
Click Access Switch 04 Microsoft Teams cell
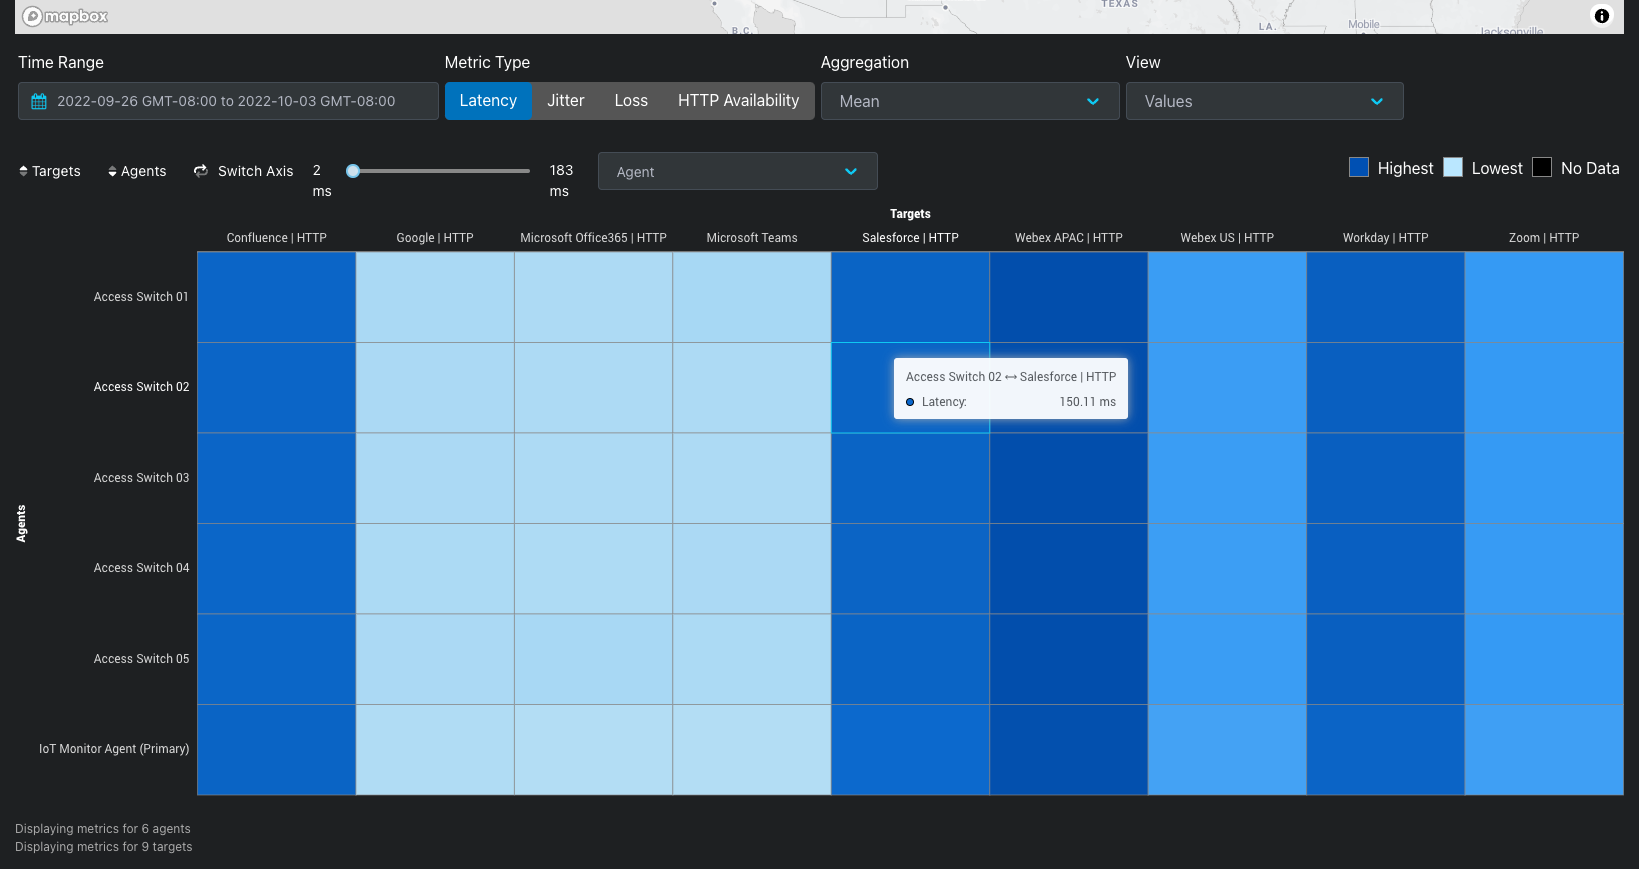pos(752,568)
